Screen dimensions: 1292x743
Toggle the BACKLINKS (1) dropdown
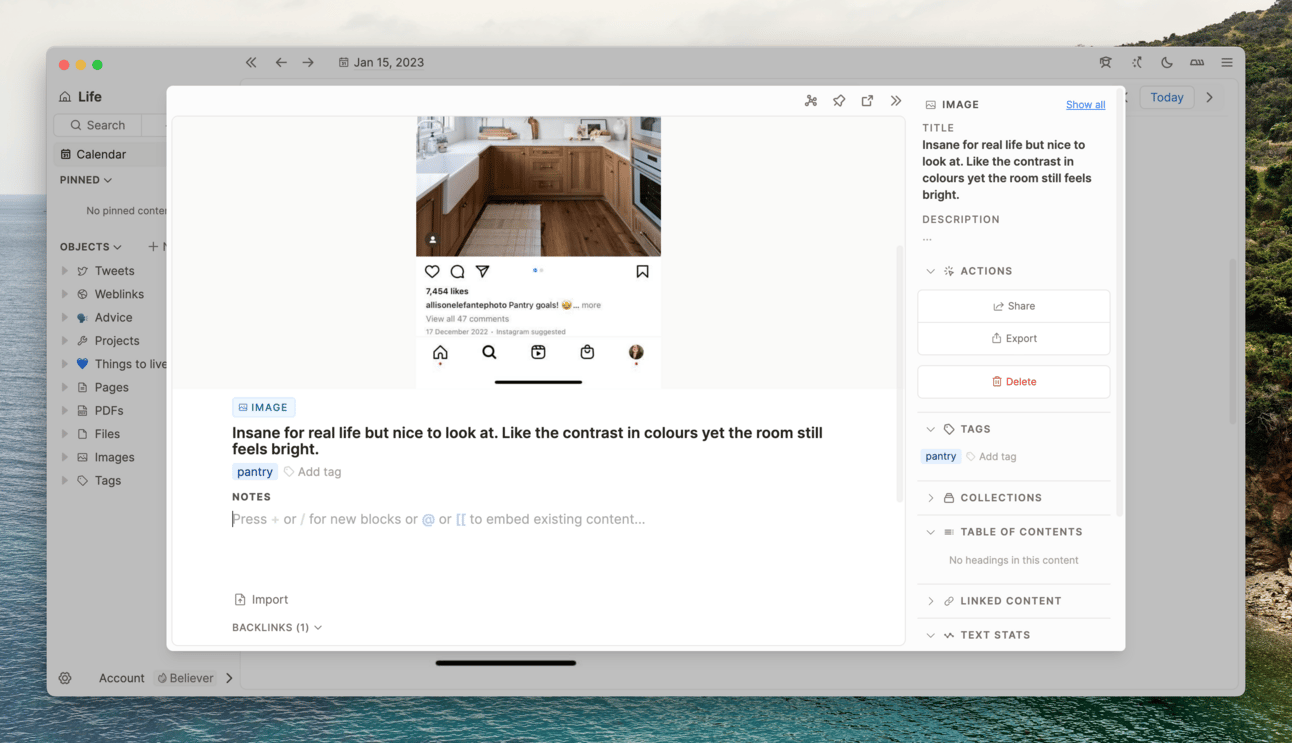277,627
